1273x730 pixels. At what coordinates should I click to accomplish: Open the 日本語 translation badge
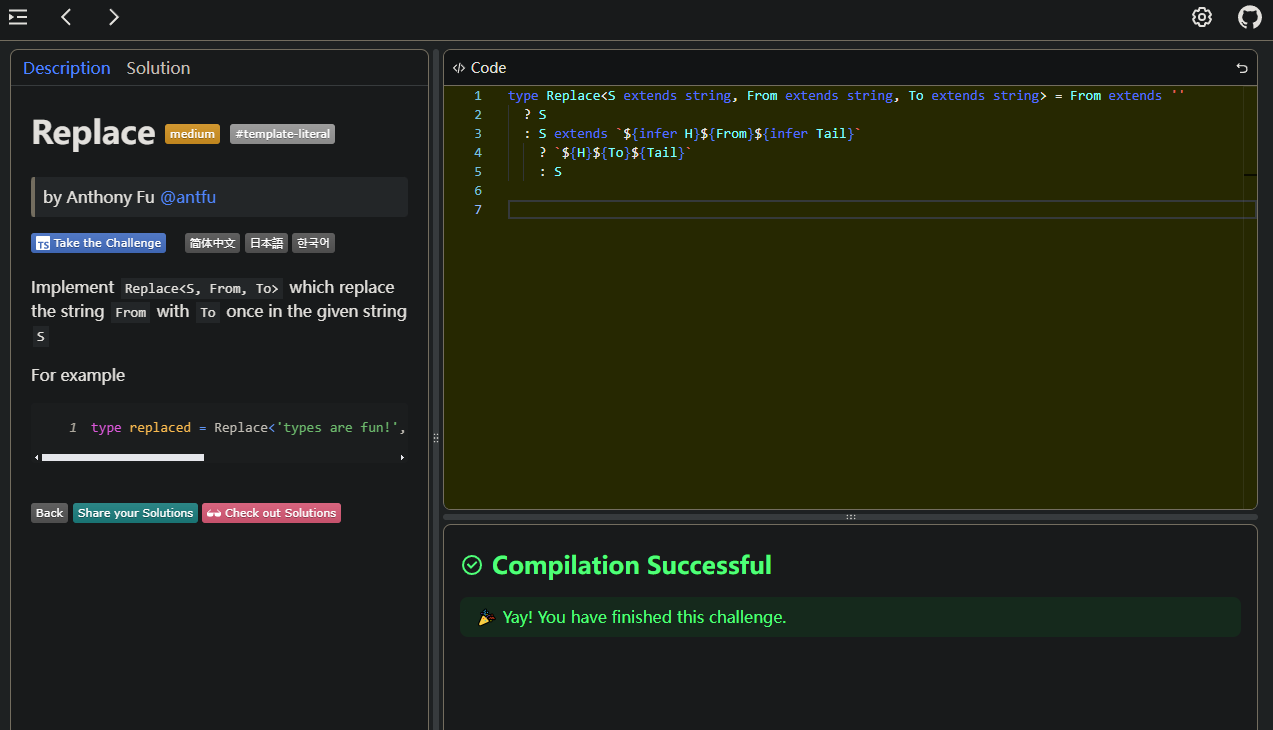(x=266, y=243)
